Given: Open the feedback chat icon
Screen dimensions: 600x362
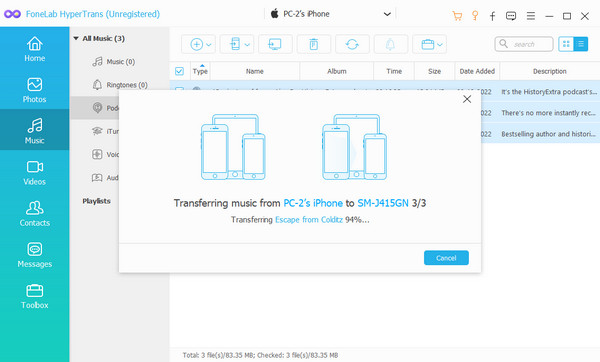Looking at the screenshot, I should point(511,16).
